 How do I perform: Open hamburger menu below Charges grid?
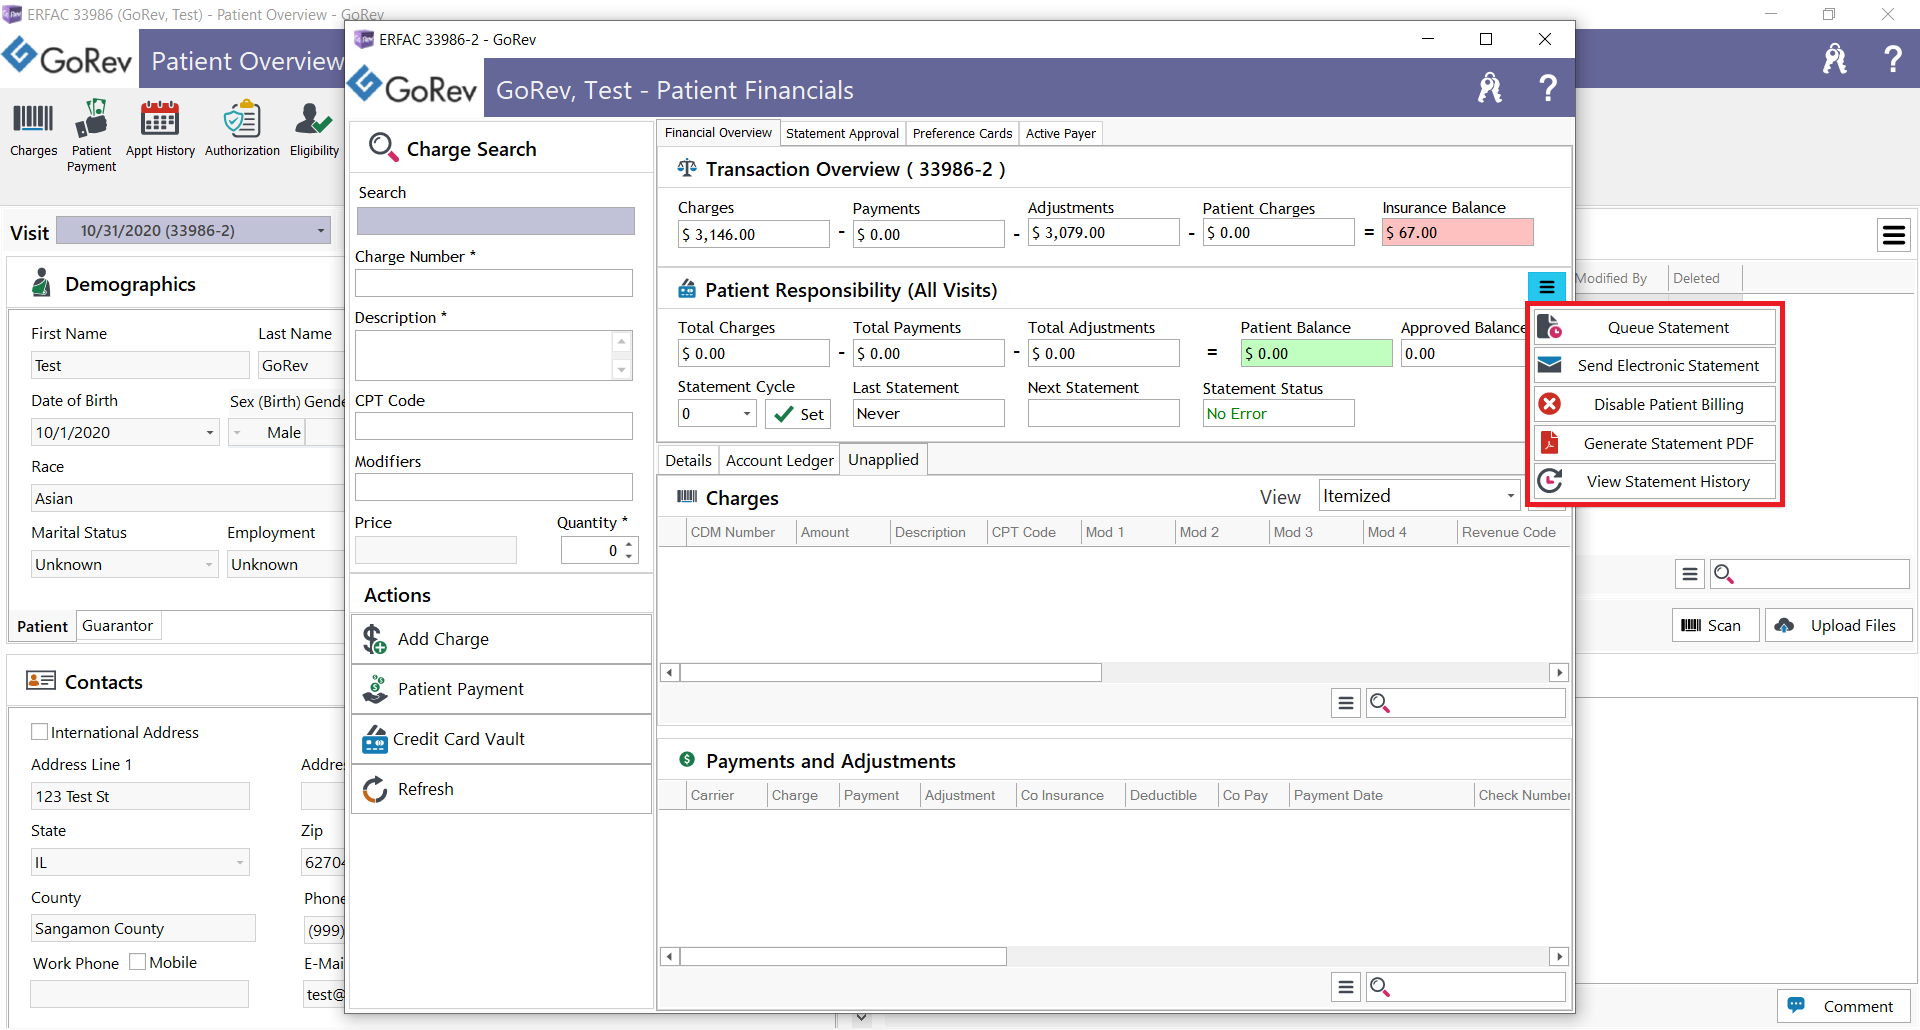(x=1346, y=703)
